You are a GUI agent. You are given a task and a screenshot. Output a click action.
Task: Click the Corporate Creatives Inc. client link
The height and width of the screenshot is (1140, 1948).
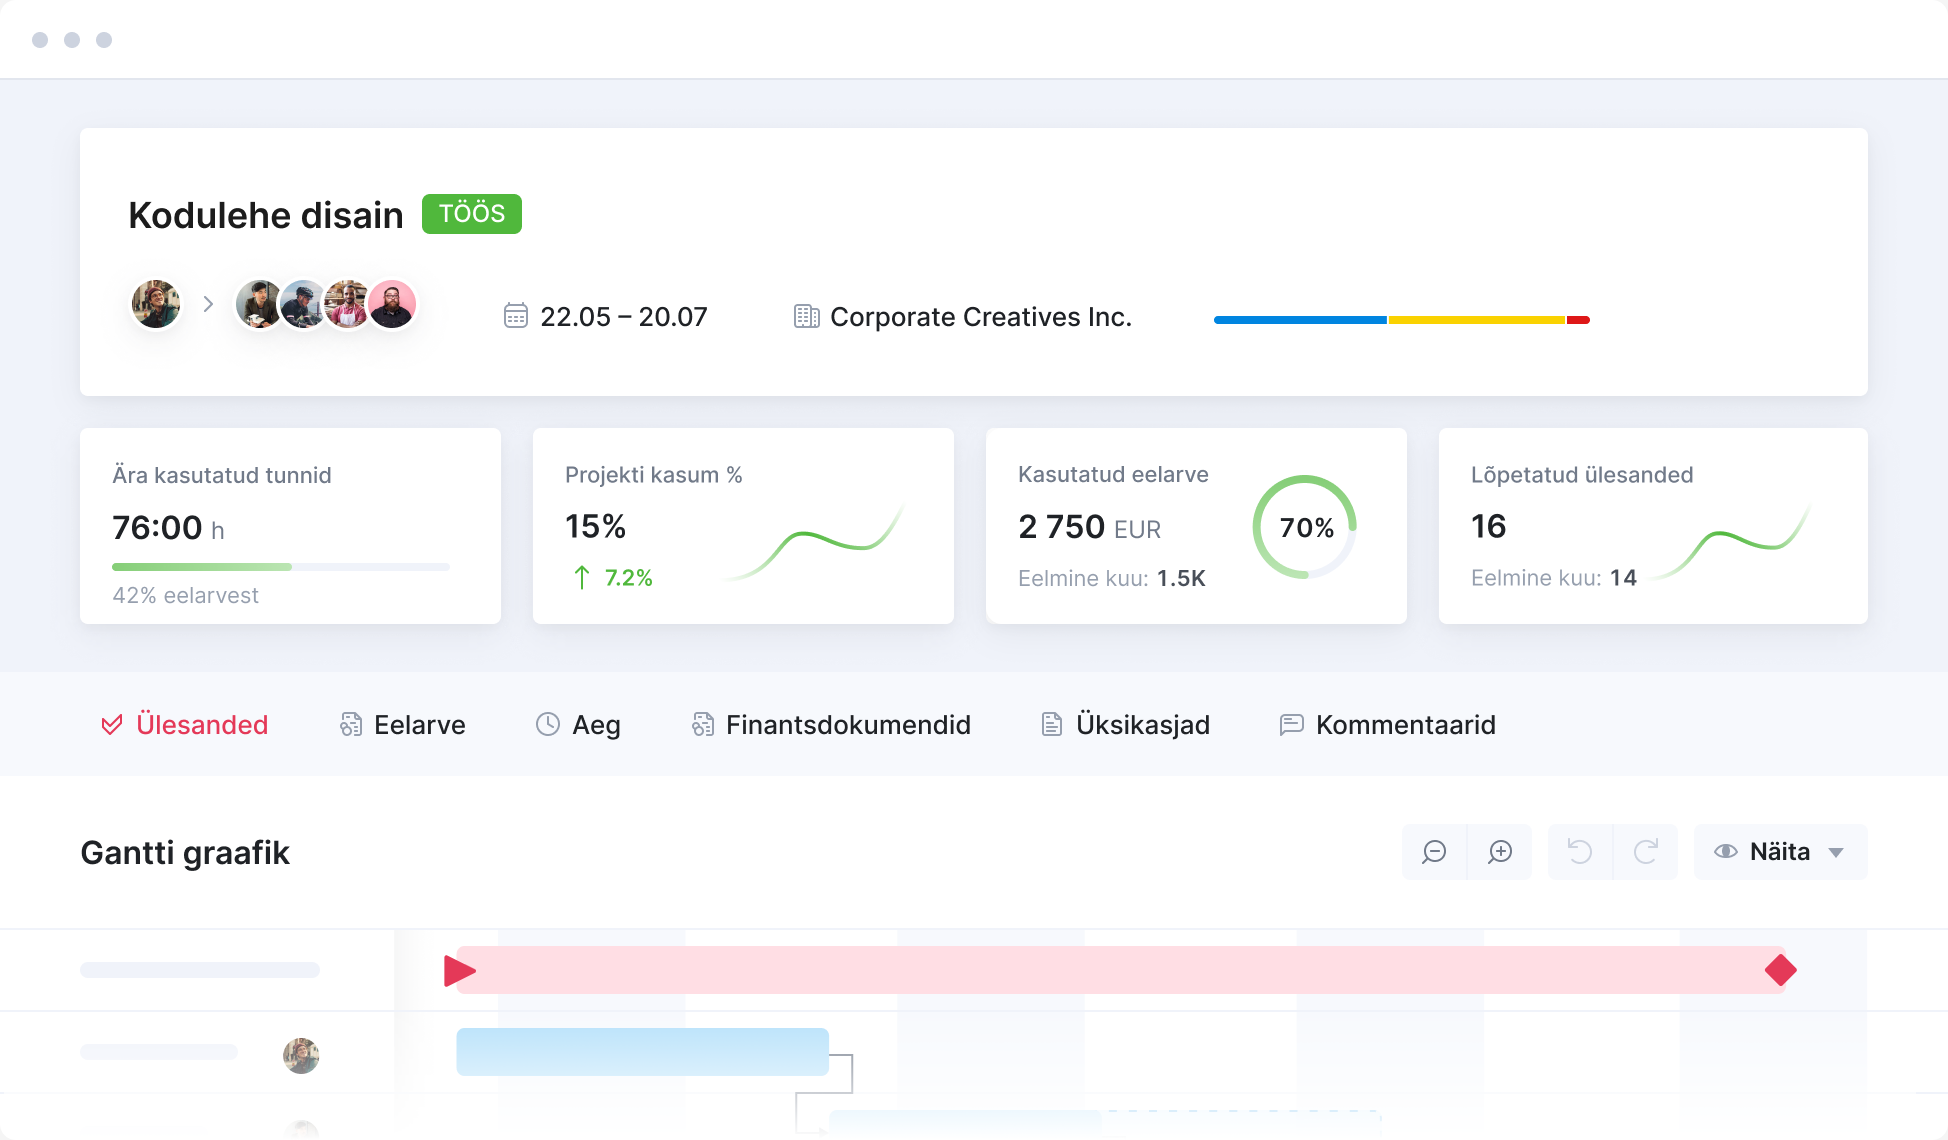[980, 317]
